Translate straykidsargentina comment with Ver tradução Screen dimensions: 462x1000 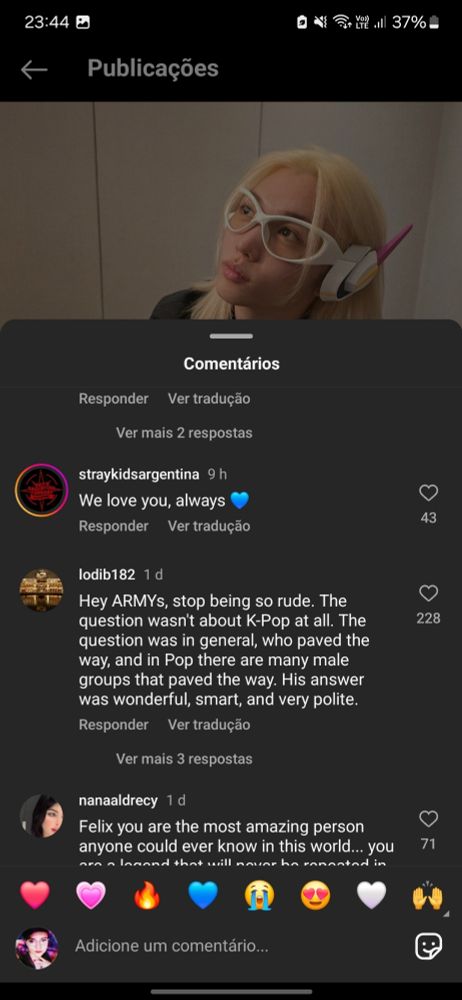(x=209, y=526)
